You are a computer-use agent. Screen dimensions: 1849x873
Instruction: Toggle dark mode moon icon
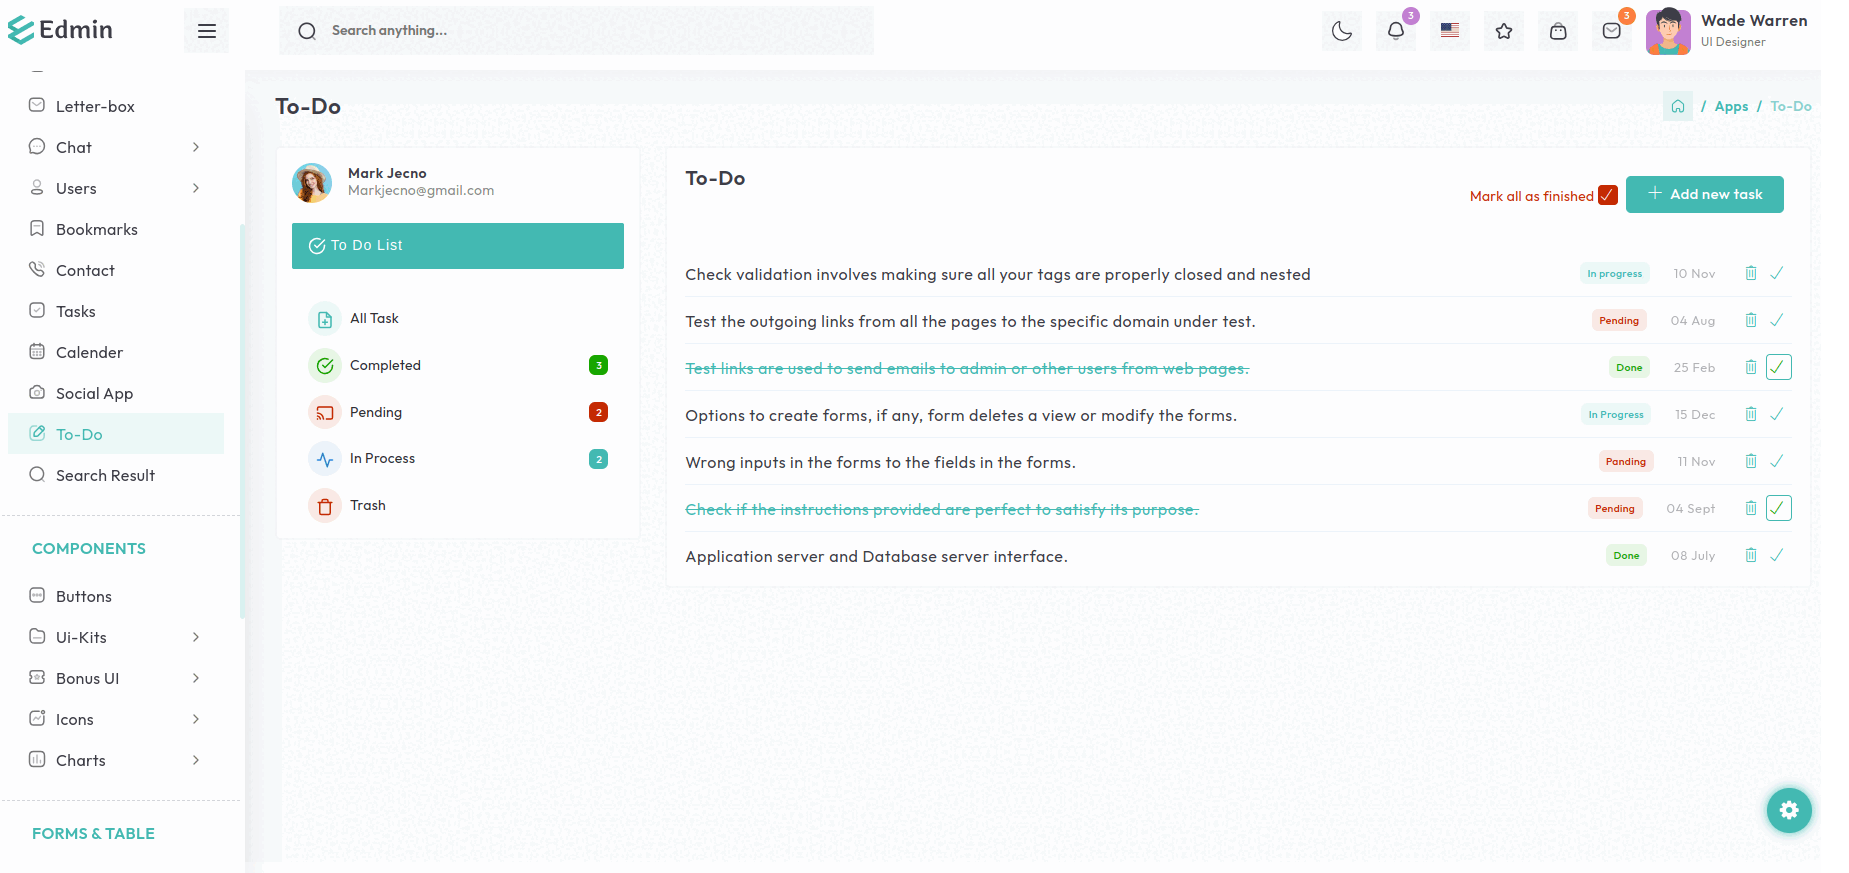(1341, 31)
